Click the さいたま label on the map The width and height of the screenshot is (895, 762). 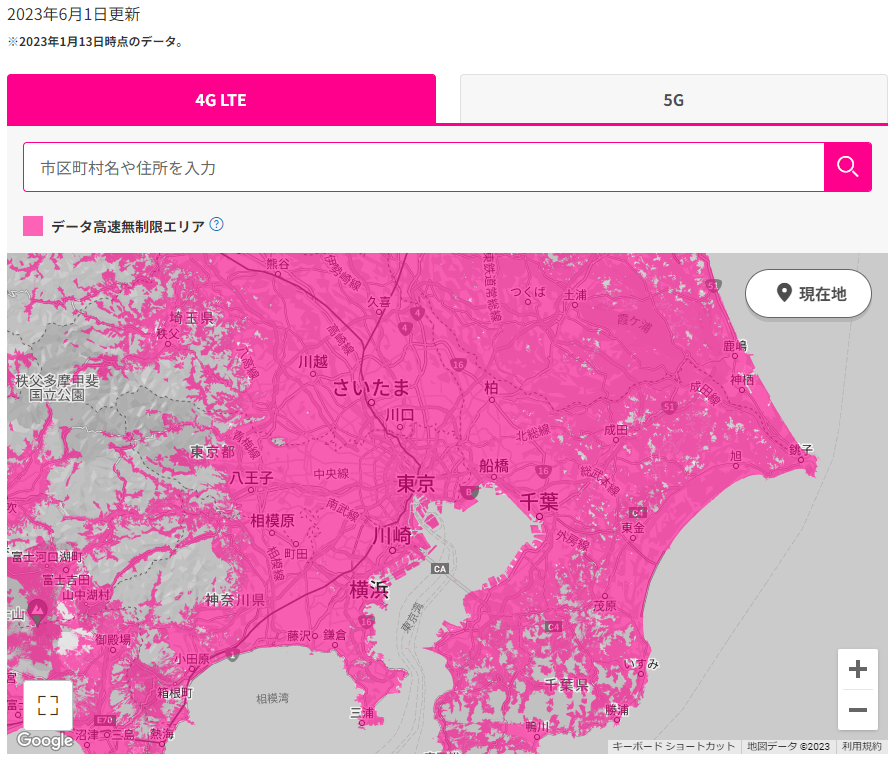pos(371,388)
